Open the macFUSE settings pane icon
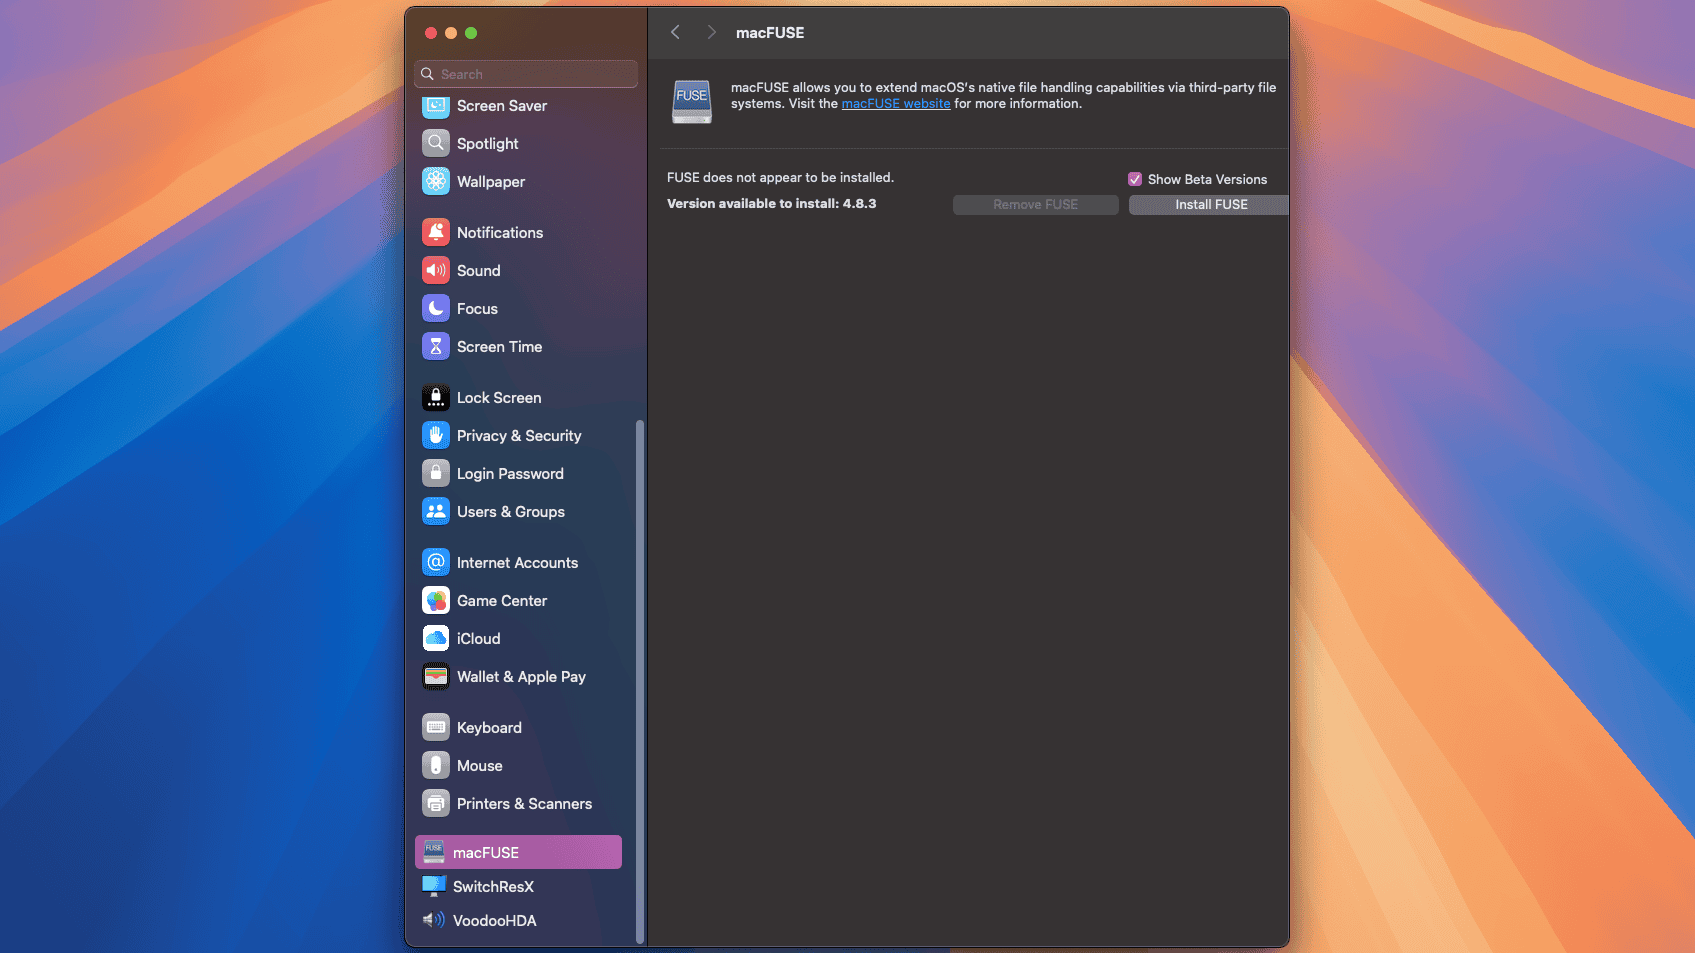Viewport: 1695px width, 953px height. 435,851
